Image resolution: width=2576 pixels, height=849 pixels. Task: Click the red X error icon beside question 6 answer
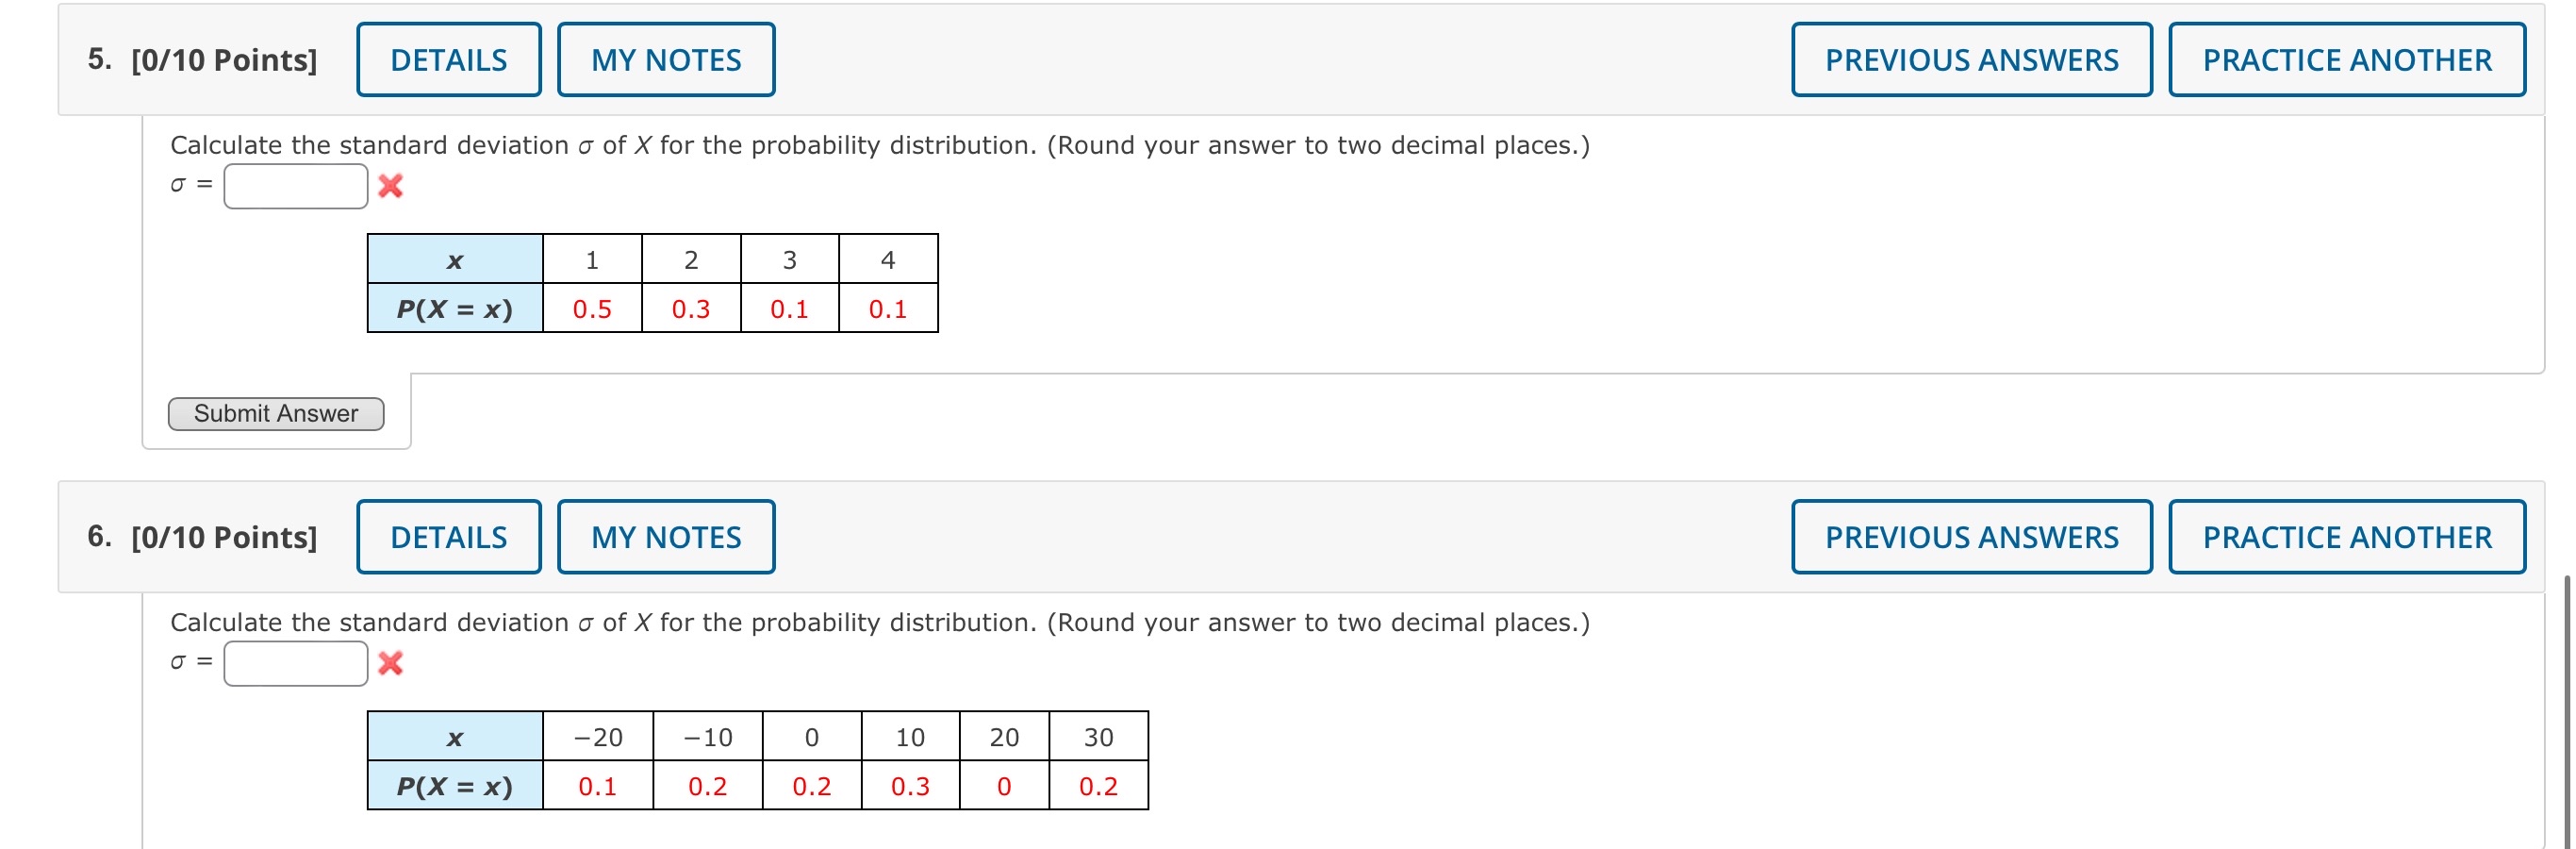[390, 663]
